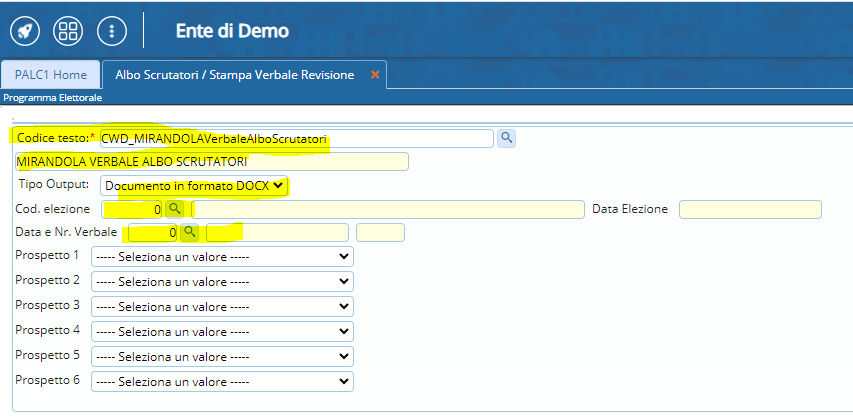Screen dimensions: 853x419
Task: Click magnifier search next to Codice testo
Action: pos(506,138)
